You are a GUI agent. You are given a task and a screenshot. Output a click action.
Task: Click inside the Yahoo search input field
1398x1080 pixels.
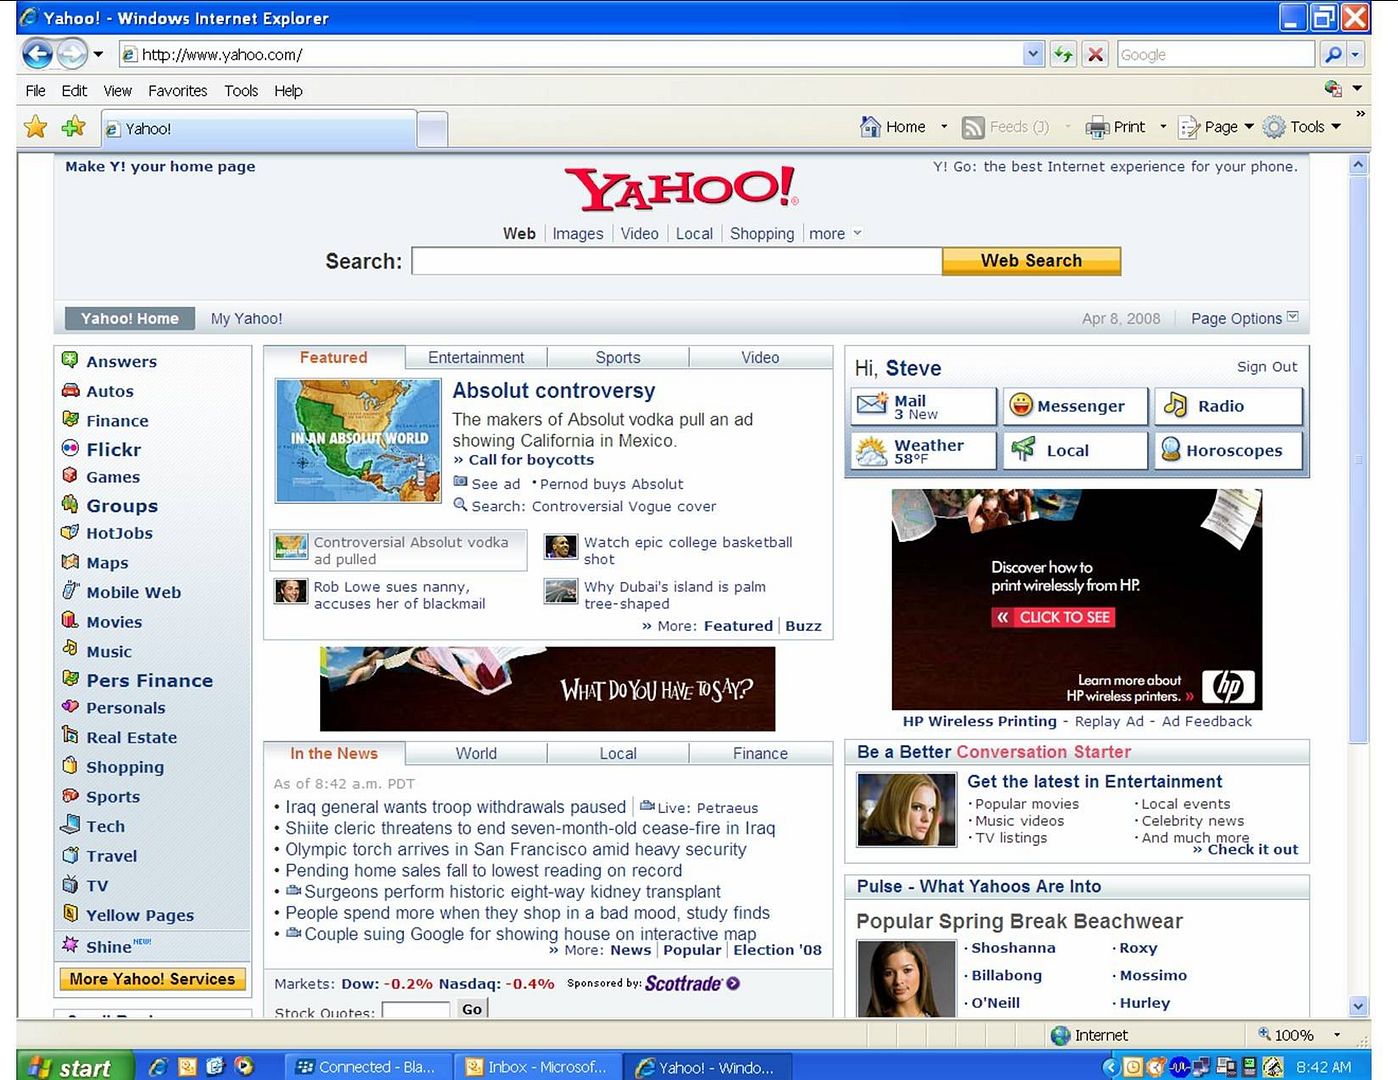[x=677, y=261]
